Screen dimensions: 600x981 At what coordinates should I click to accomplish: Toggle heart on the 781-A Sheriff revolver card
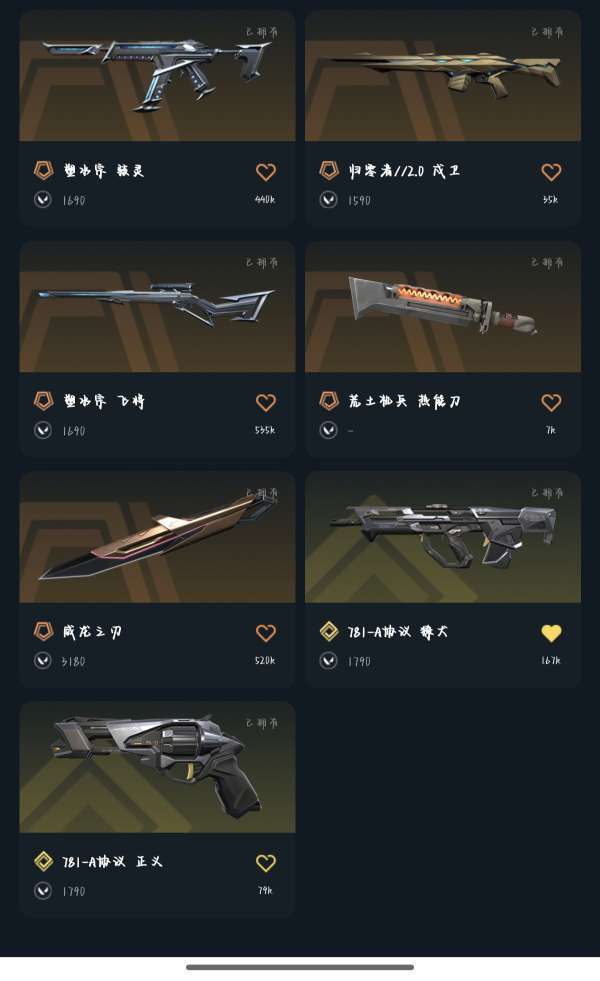coord(266,863)
